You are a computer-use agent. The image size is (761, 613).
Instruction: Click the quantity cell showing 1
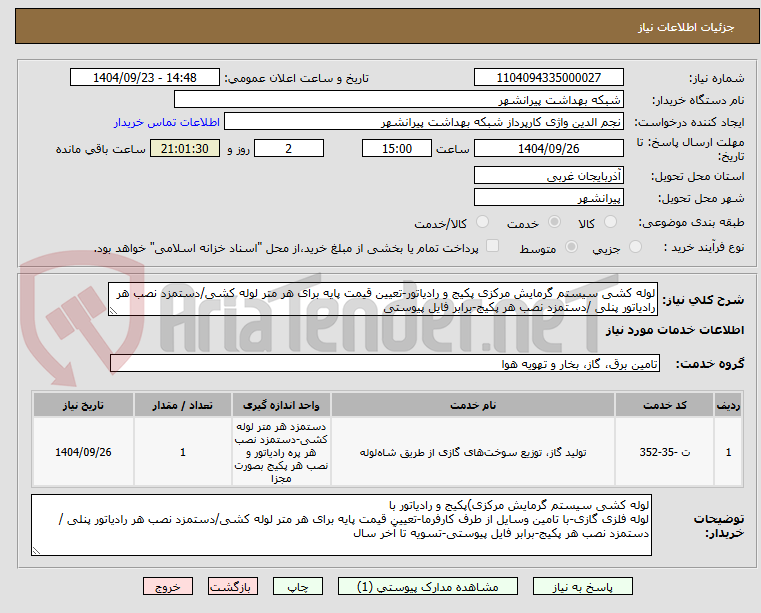tap(183, 452)
